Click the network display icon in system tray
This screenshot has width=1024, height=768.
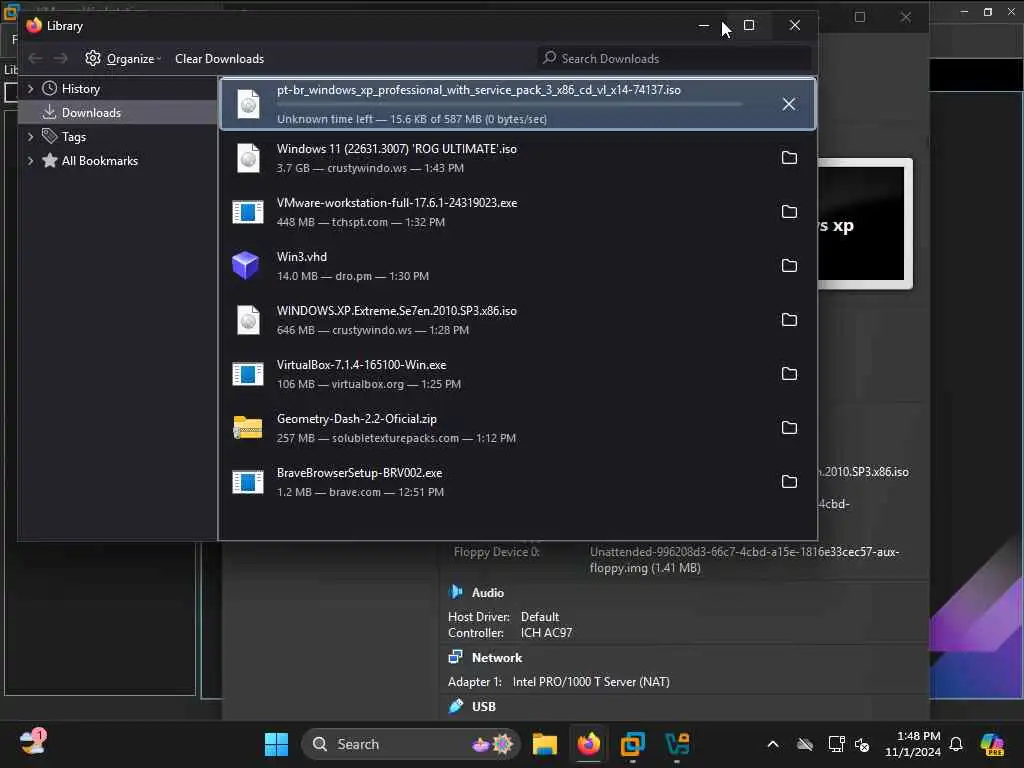(836, 744)
